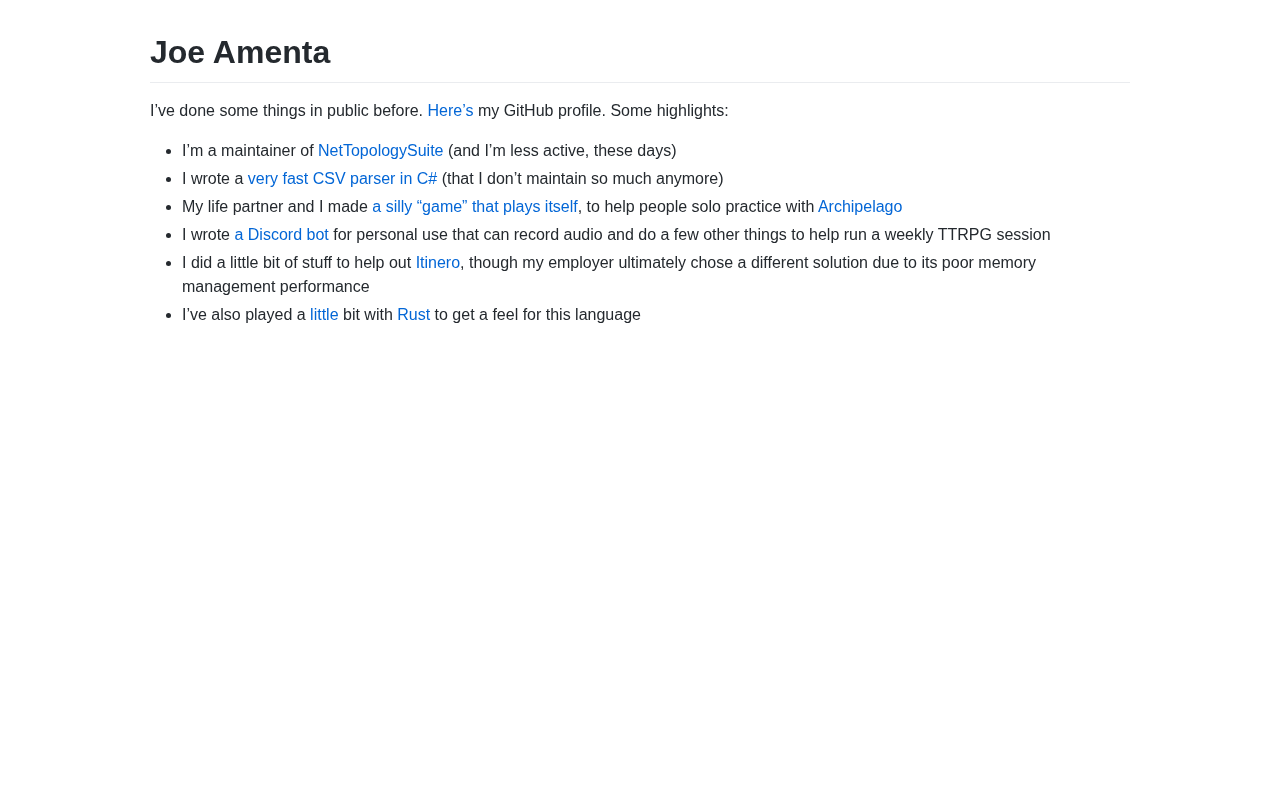Open the Rust link
The width and height of the screenshot is (1280, 800).
pos(413,315)
